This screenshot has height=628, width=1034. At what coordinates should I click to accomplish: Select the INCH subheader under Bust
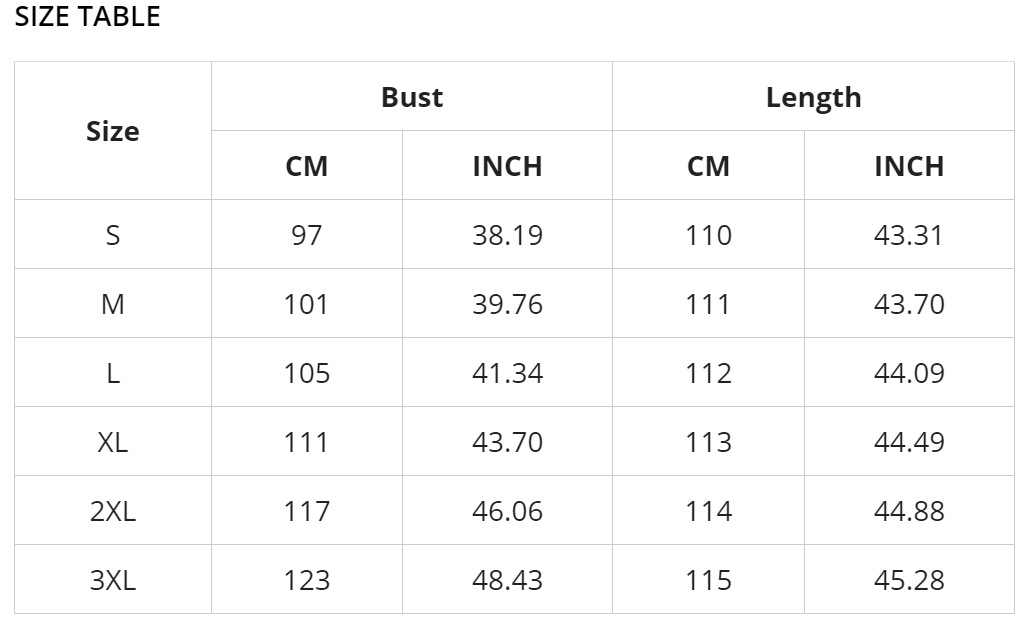click(507, 166)
